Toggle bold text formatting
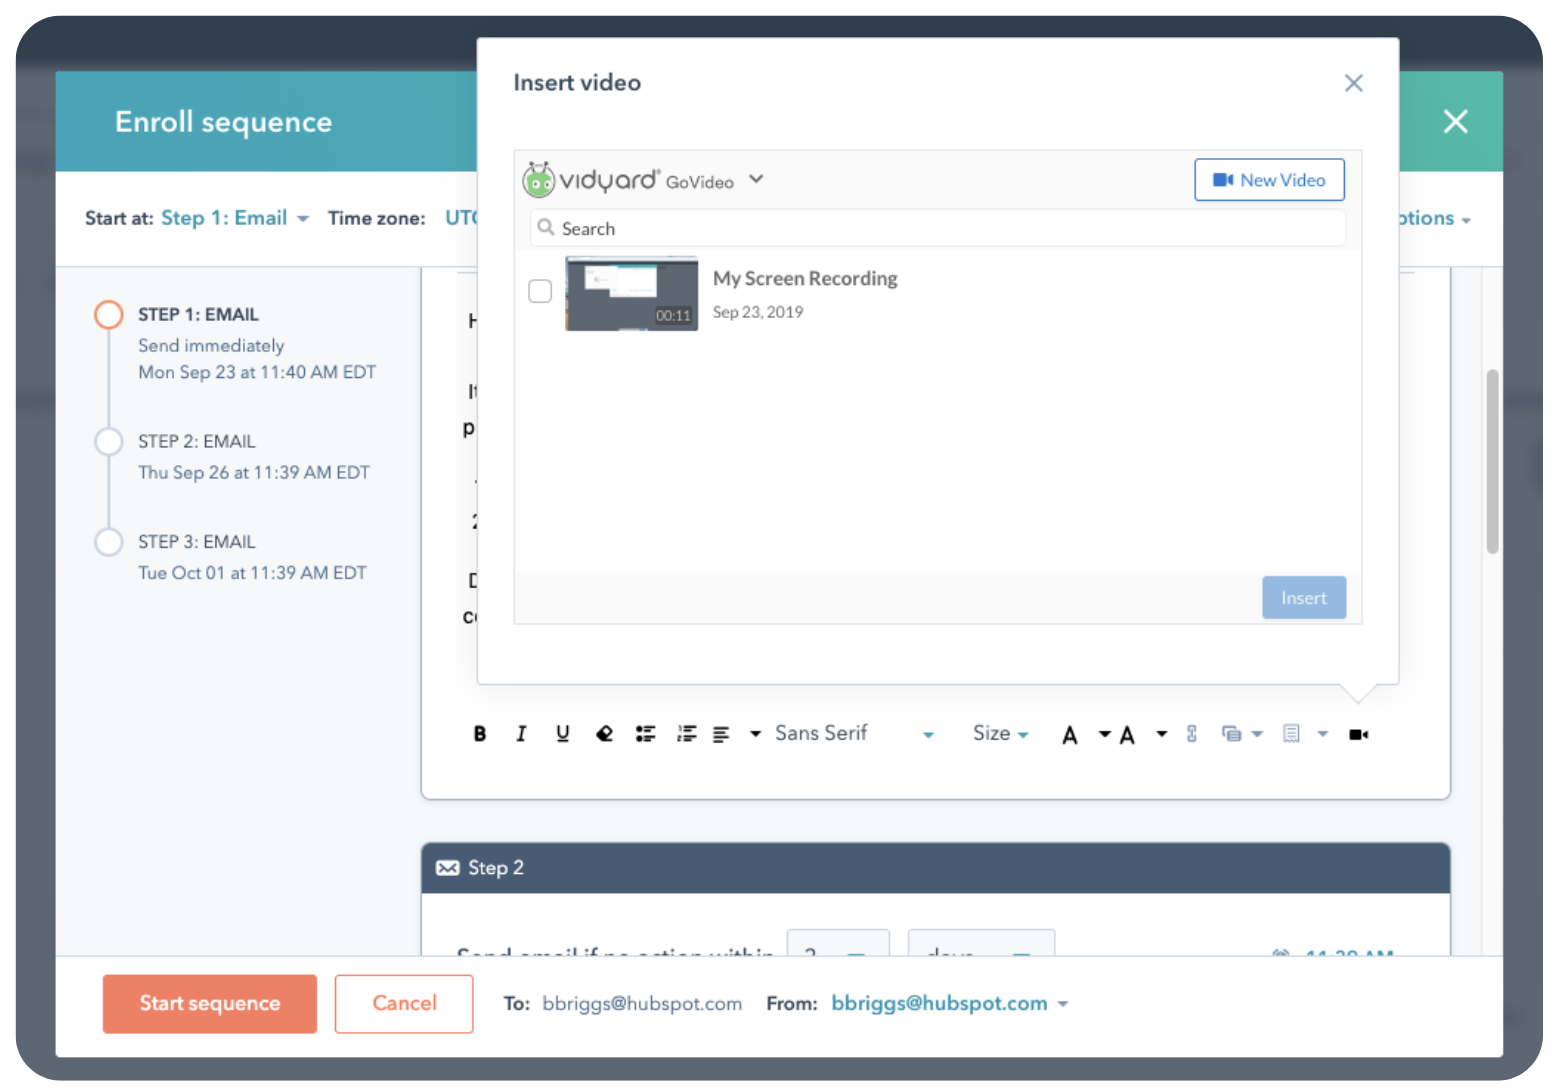The width and height of the screenshot is (1558, 1092). pos(480,734)
